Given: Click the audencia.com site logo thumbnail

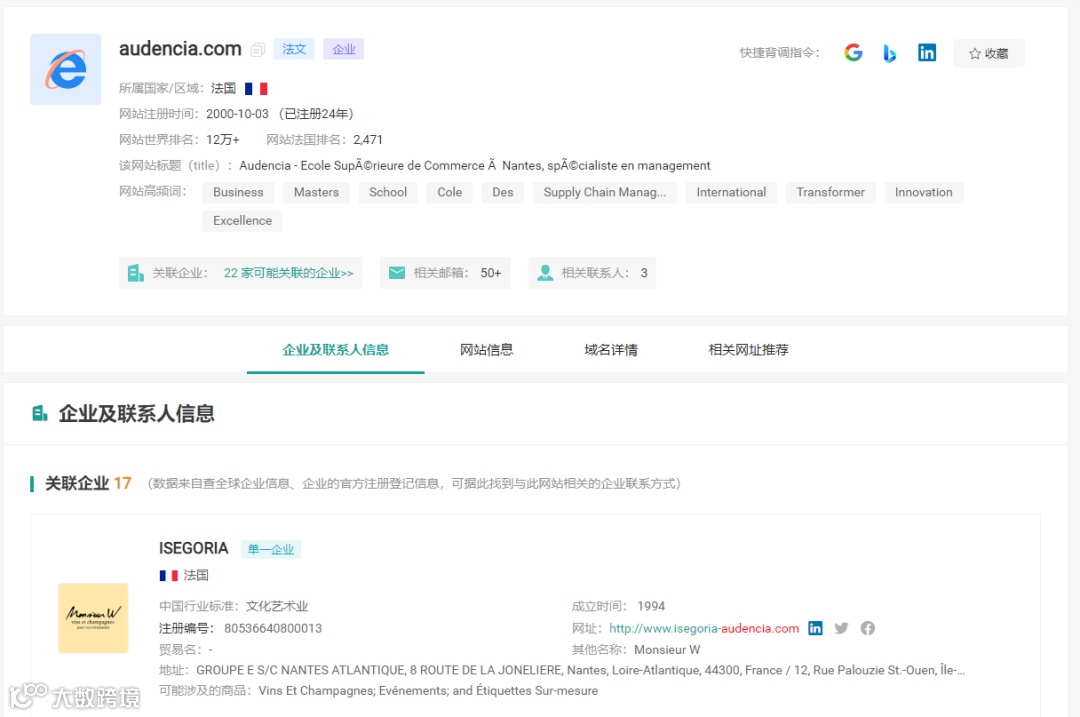Looking at the screenshot, I should [x=65, y=69].
